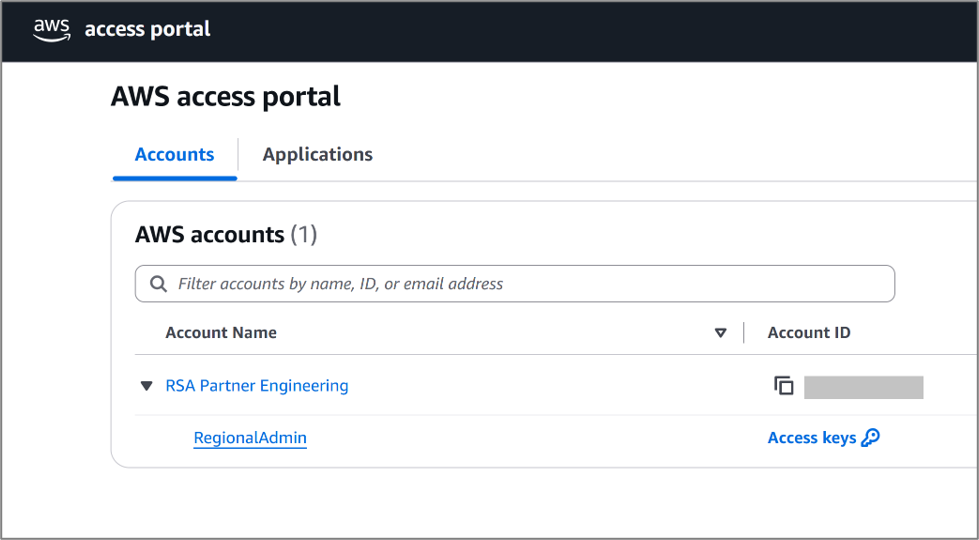Copy the RSA Partner Engineering account ID
979x540 pixels.
click(784, 386)
